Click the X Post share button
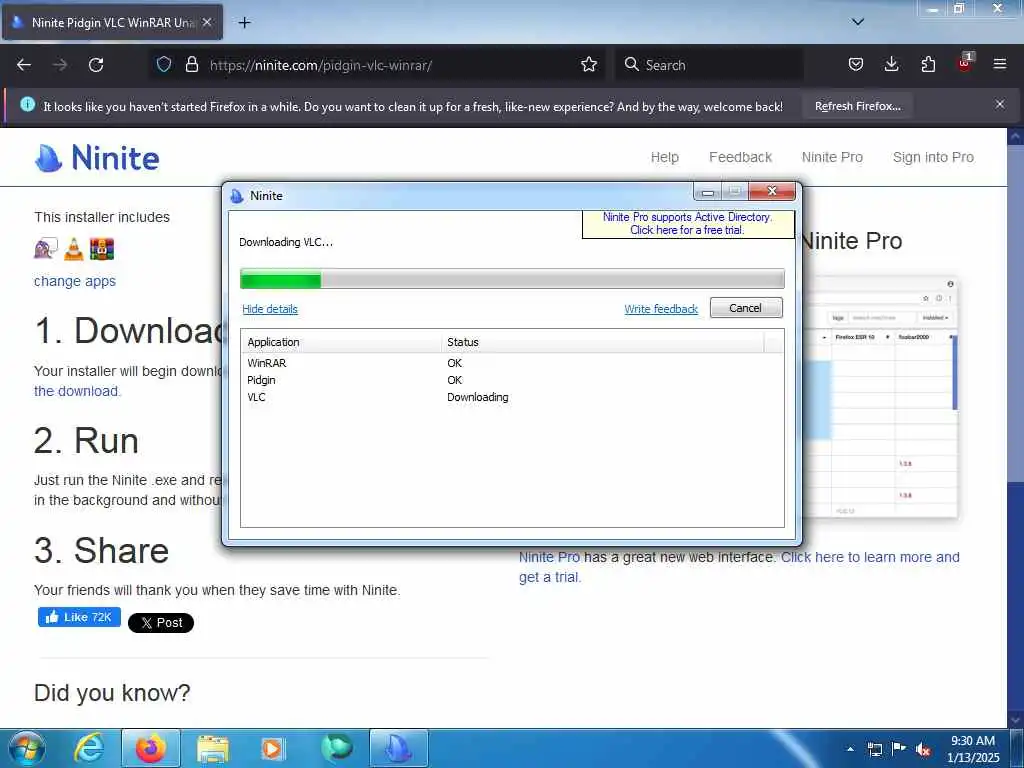Image resolution: width=1024 pixels, height=768 pixels. [x=161, y=622]
